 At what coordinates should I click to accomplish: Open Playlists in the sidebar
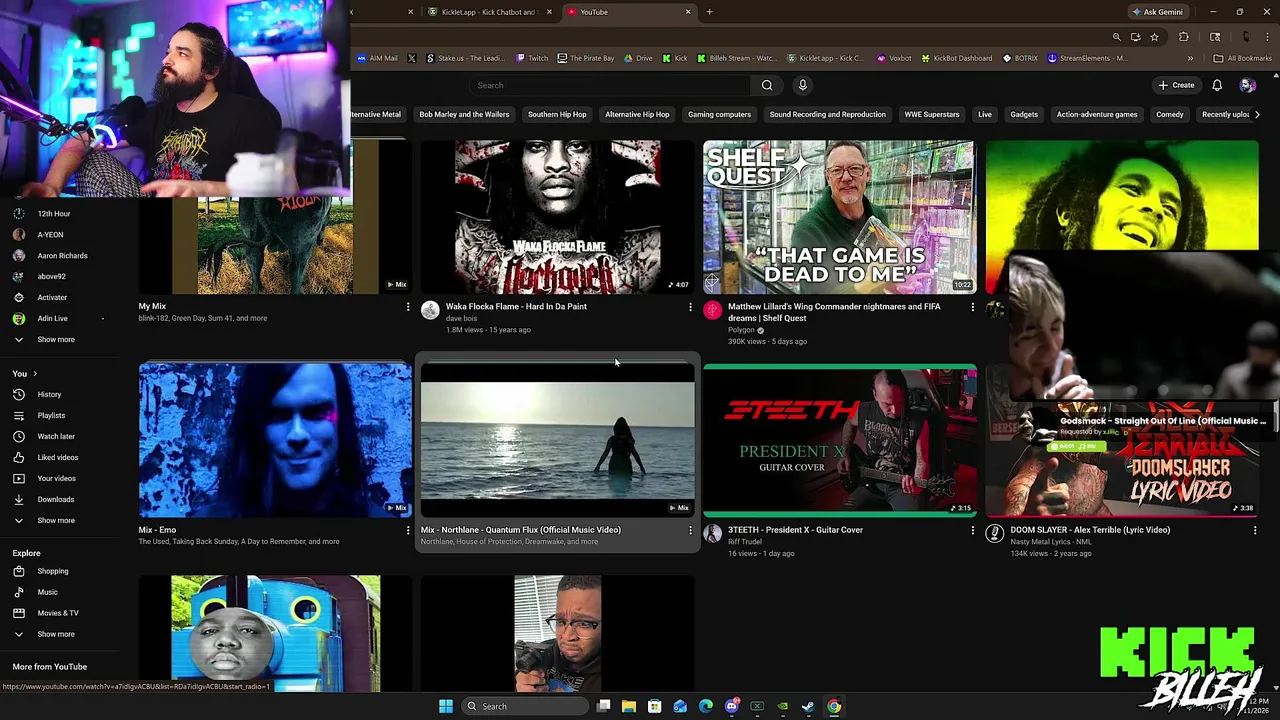[x=51, y=415]
